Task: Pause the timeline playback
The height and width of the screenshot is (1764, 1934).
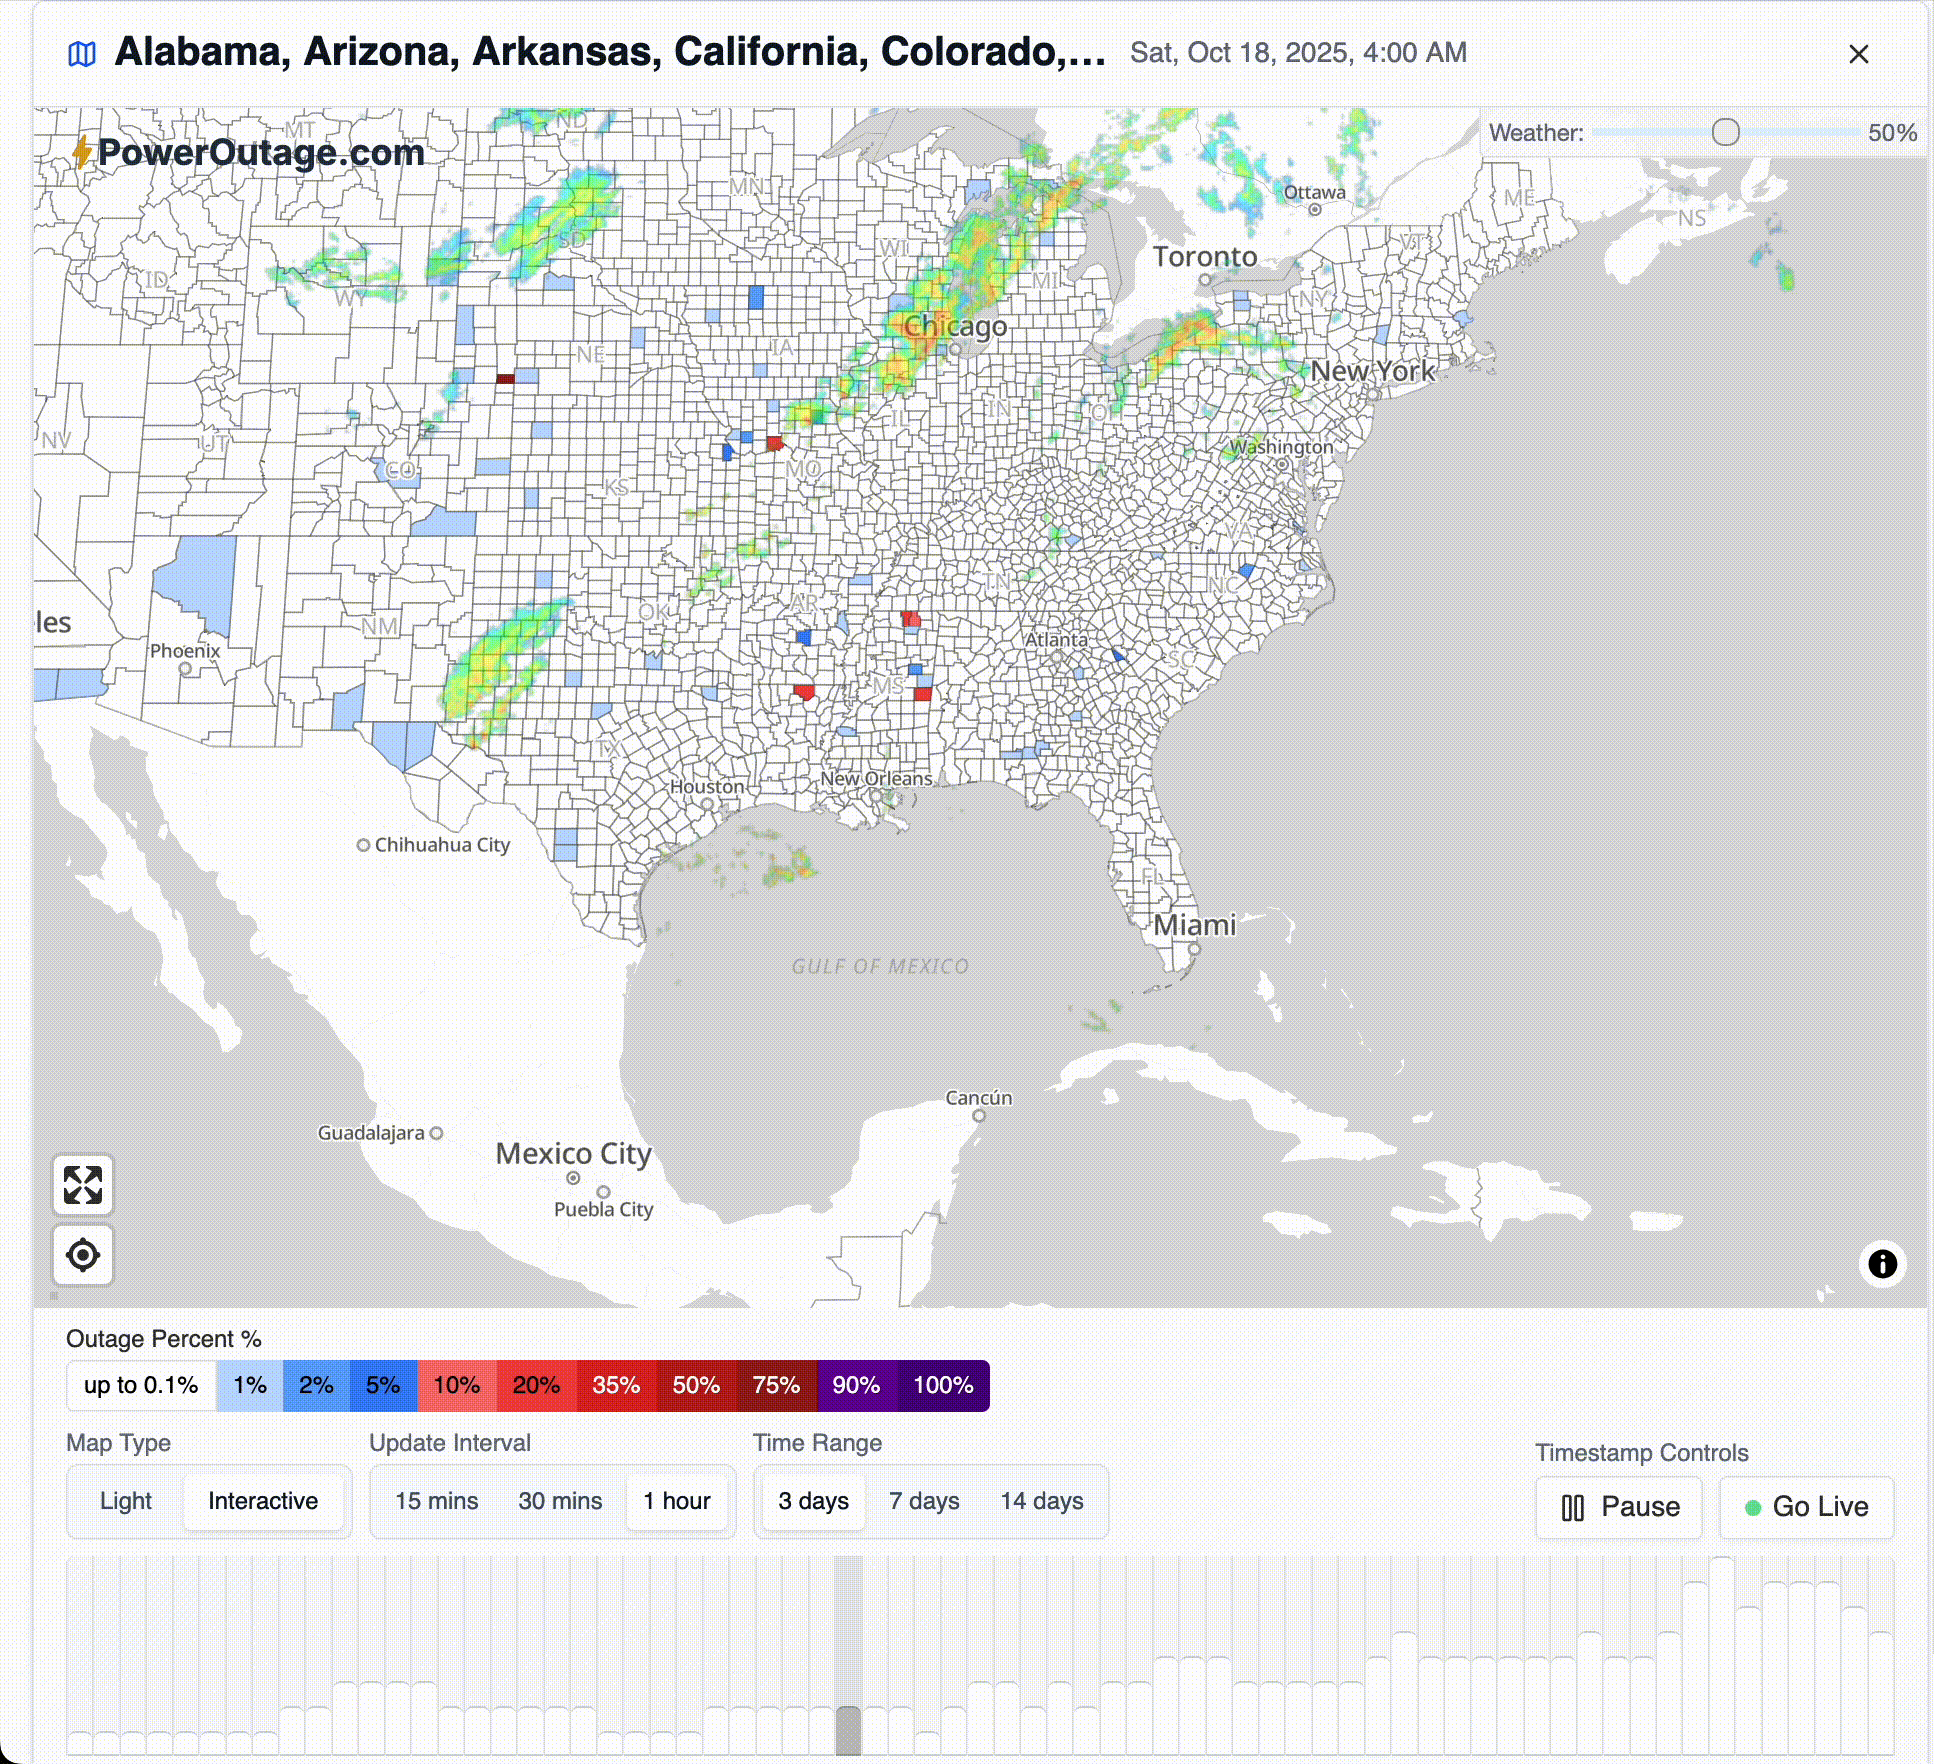Action: (x=1619, y=1507)
